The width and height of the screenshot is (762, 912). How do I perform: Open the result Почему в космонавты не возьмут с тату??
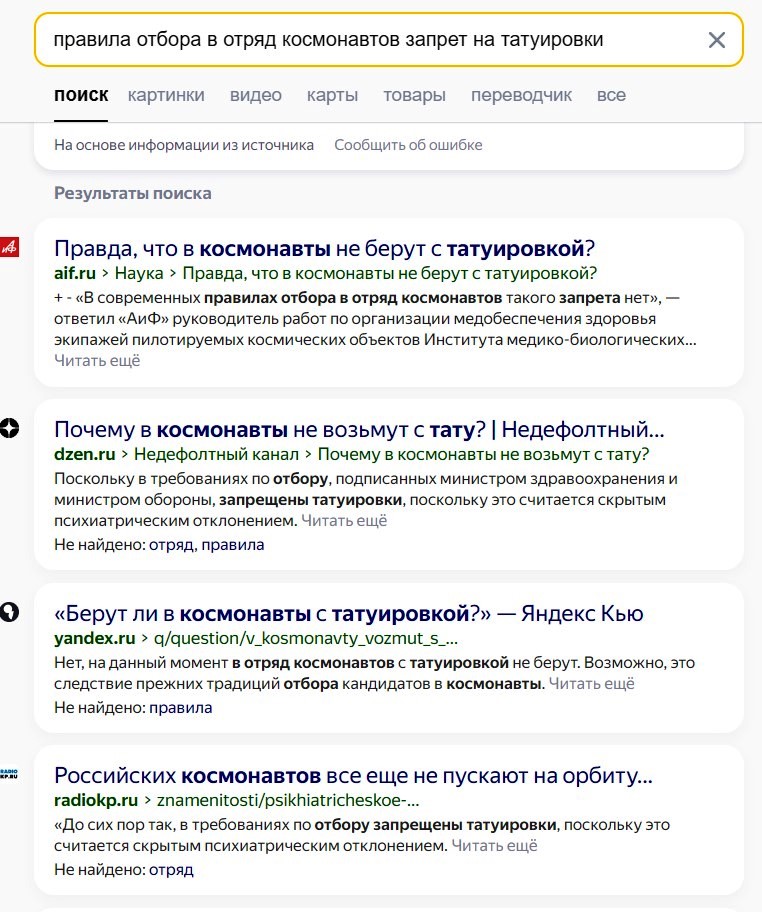point(359,430)
